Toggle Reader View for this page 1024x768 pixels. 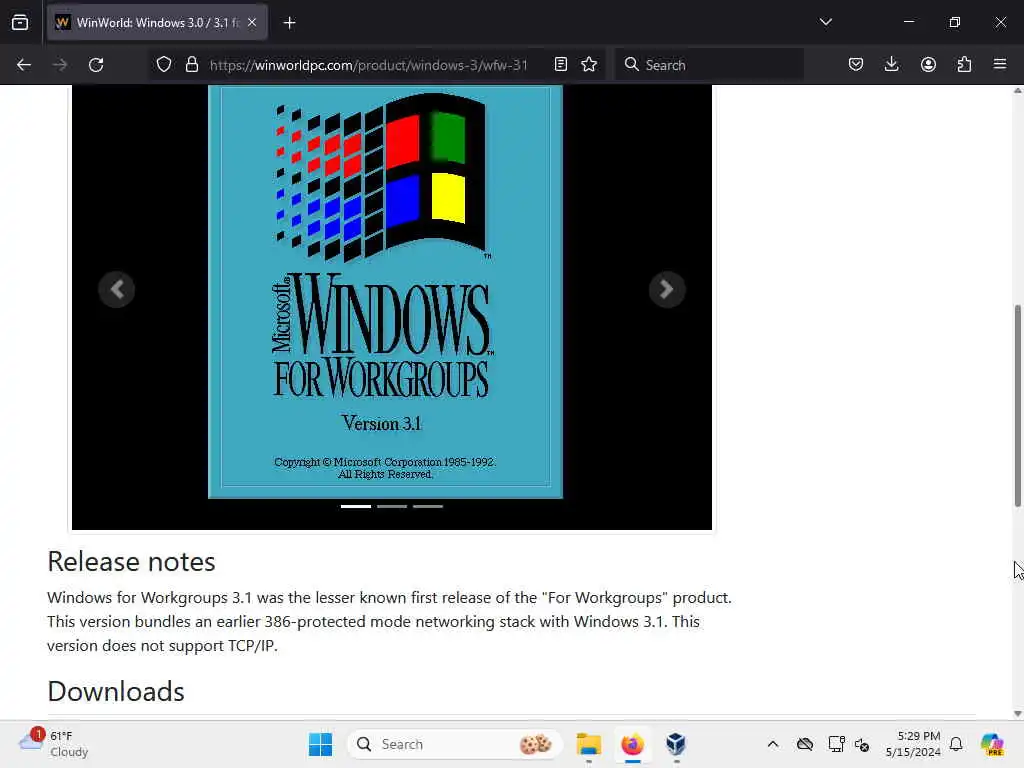[560, 65]
